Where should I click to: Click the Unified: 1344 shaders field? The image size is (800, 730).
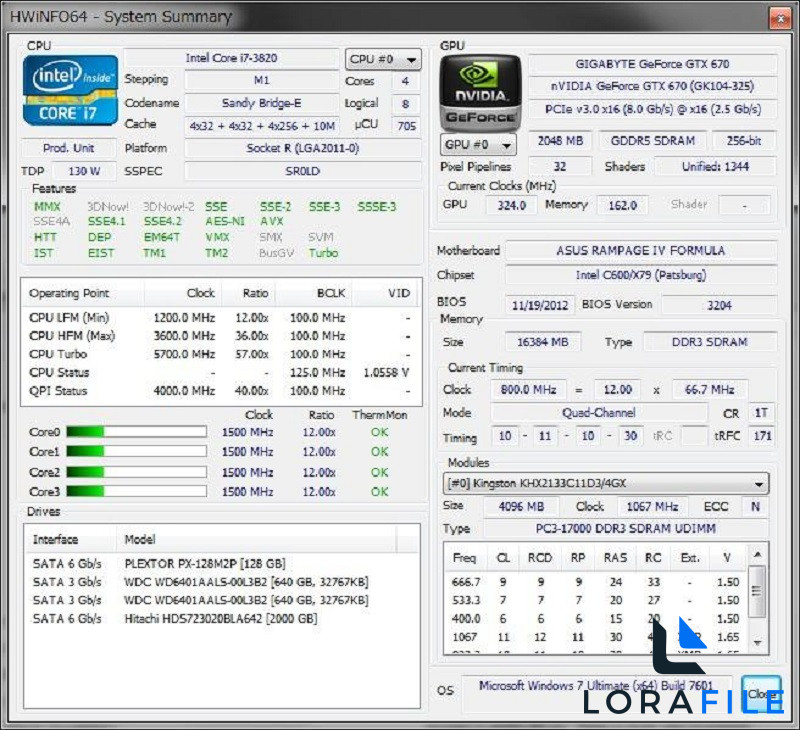coord(715,167)
